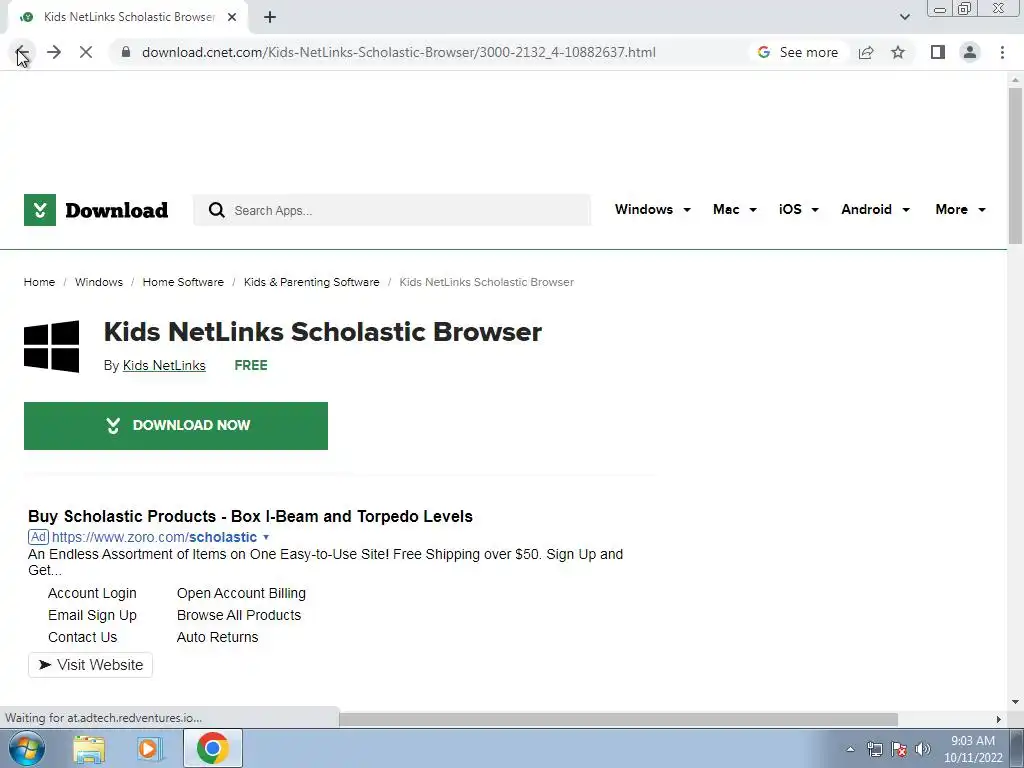Expand the iOS menu
The image size is (1024, 768).
coord(799,210)
